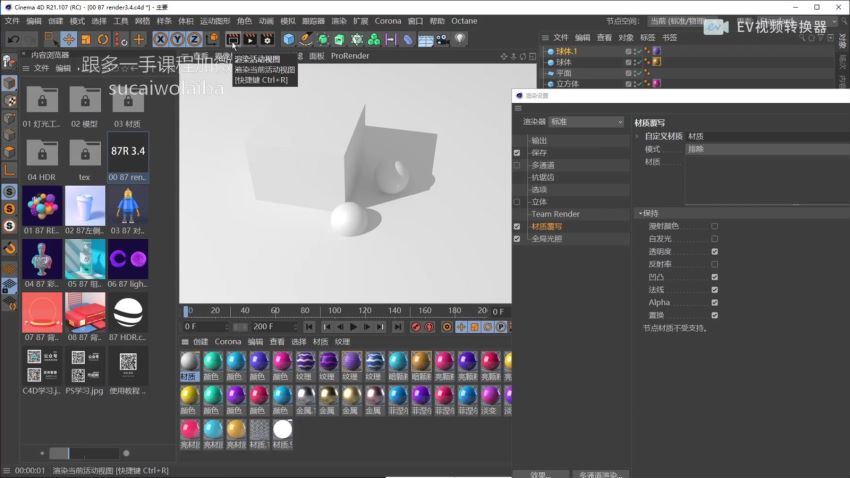Image resolution: width=850 pixels, height=478 pixels.
Task: Select the 球体.1 object in object manager
Action: tap(566, 51)
